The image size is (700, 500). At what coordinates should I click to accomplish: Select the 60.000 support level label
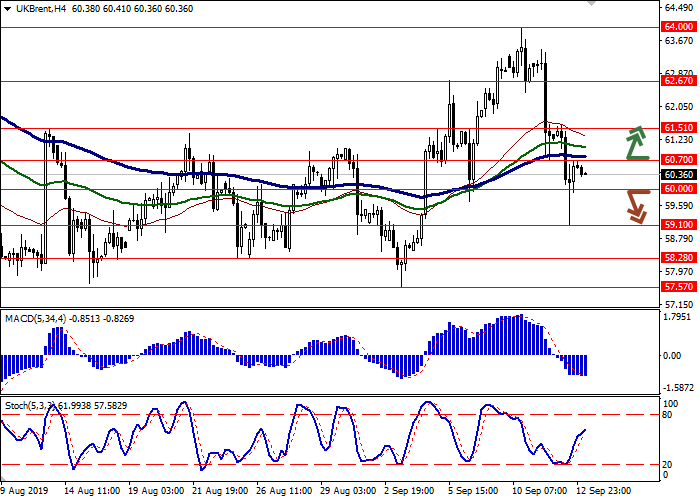point(679,189)
